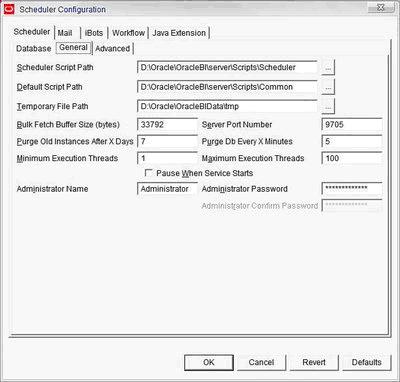
Task: Click the Temporary File Path field
Action: pos(227,107)
